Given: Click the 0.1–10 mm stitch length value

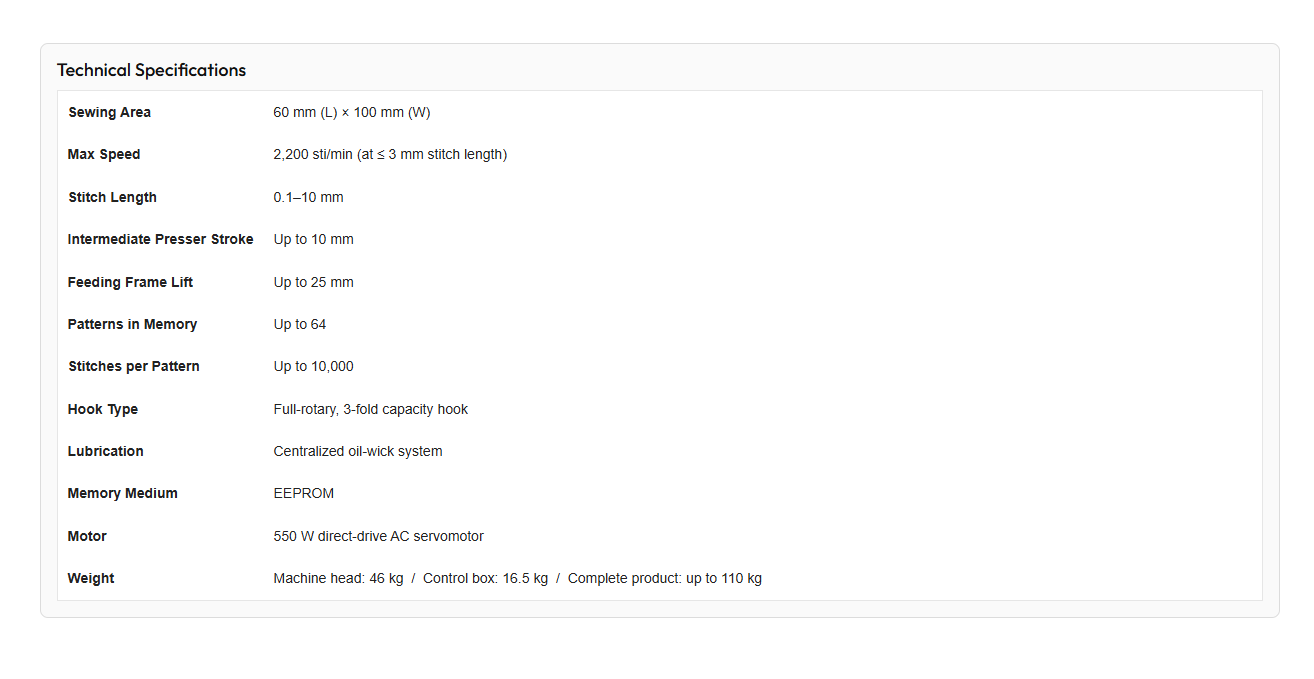Looking at the screenshot, I should point(308,197).
